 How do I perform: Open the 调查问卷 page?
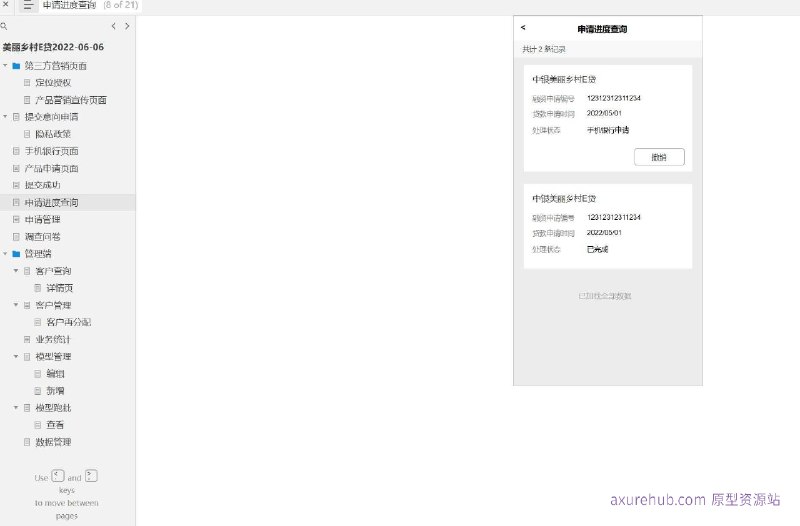(x=42, y=237)
